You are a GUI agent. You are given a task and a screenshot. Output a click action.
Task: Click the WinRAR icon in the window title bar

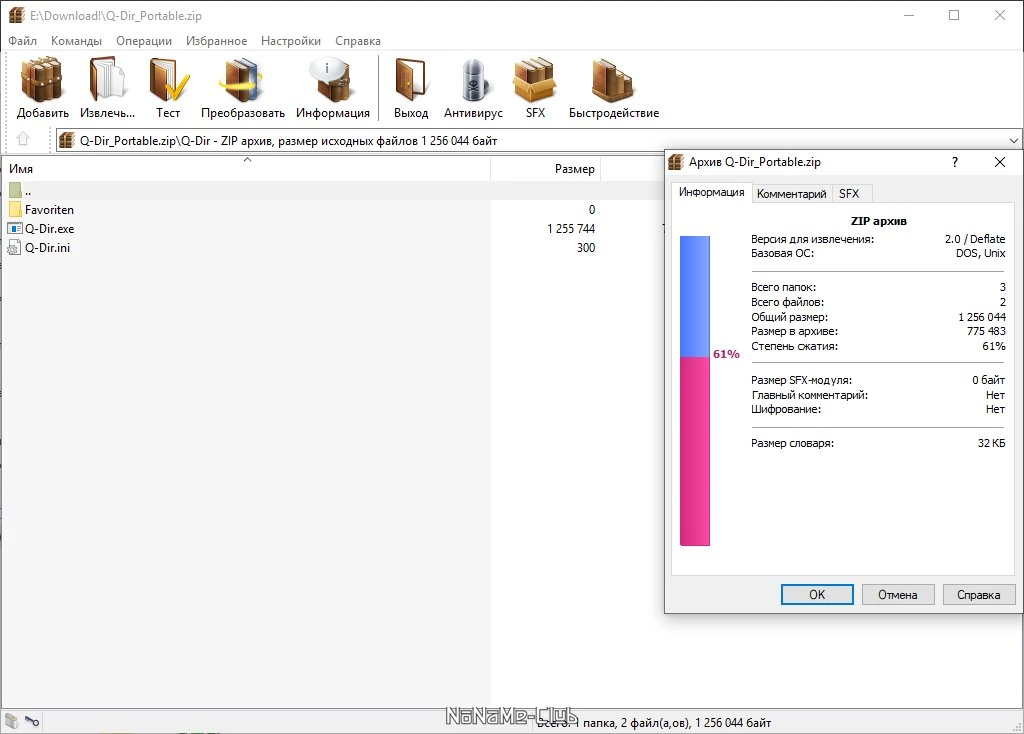click(16, 15)
